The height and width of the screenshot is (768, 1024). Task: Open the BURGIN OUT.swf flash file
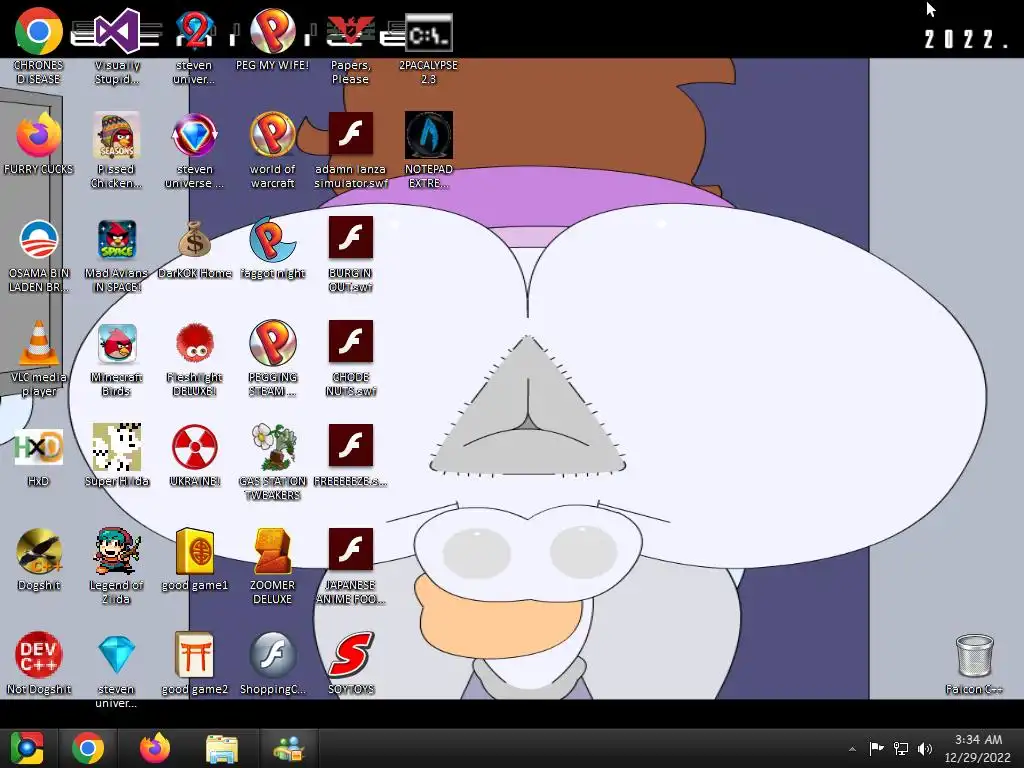point(351,237)
